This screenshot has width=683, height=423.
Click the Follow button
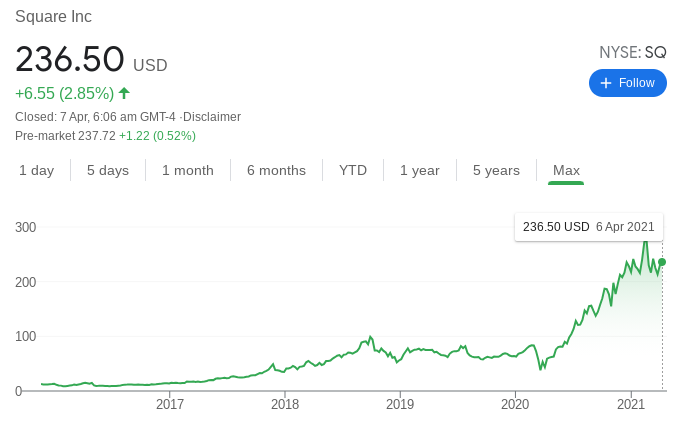click(628, 83)
